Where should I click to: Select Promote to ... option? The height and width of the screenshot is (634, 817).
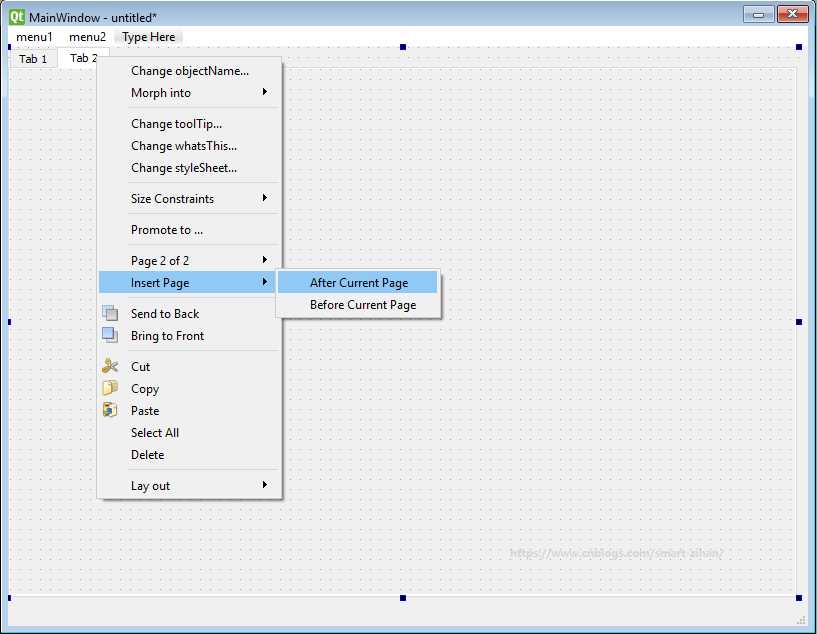(x=190, y=230)
